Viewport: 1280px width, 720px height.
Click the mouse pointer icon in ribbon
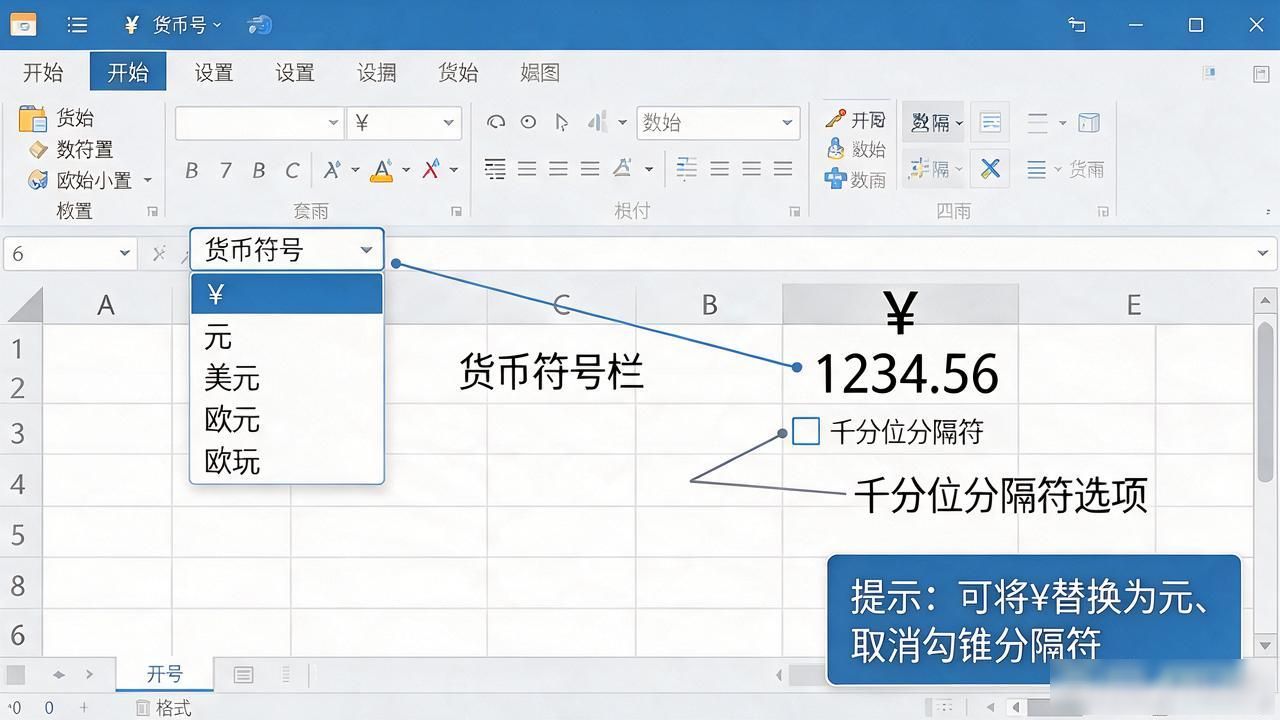[561, 123]
